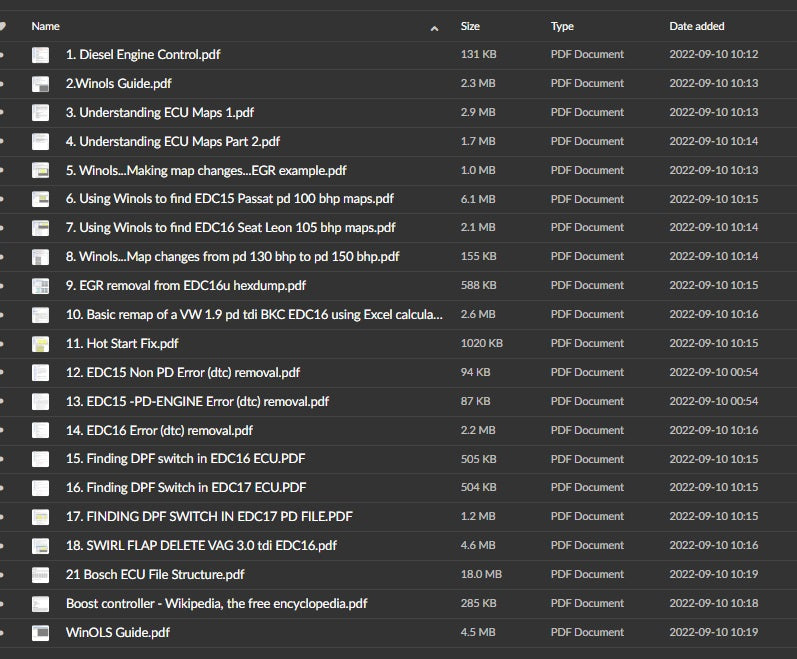Screen dimensions: 797x659
Task: Sort files by the Date added column
Action: point(697,27)
